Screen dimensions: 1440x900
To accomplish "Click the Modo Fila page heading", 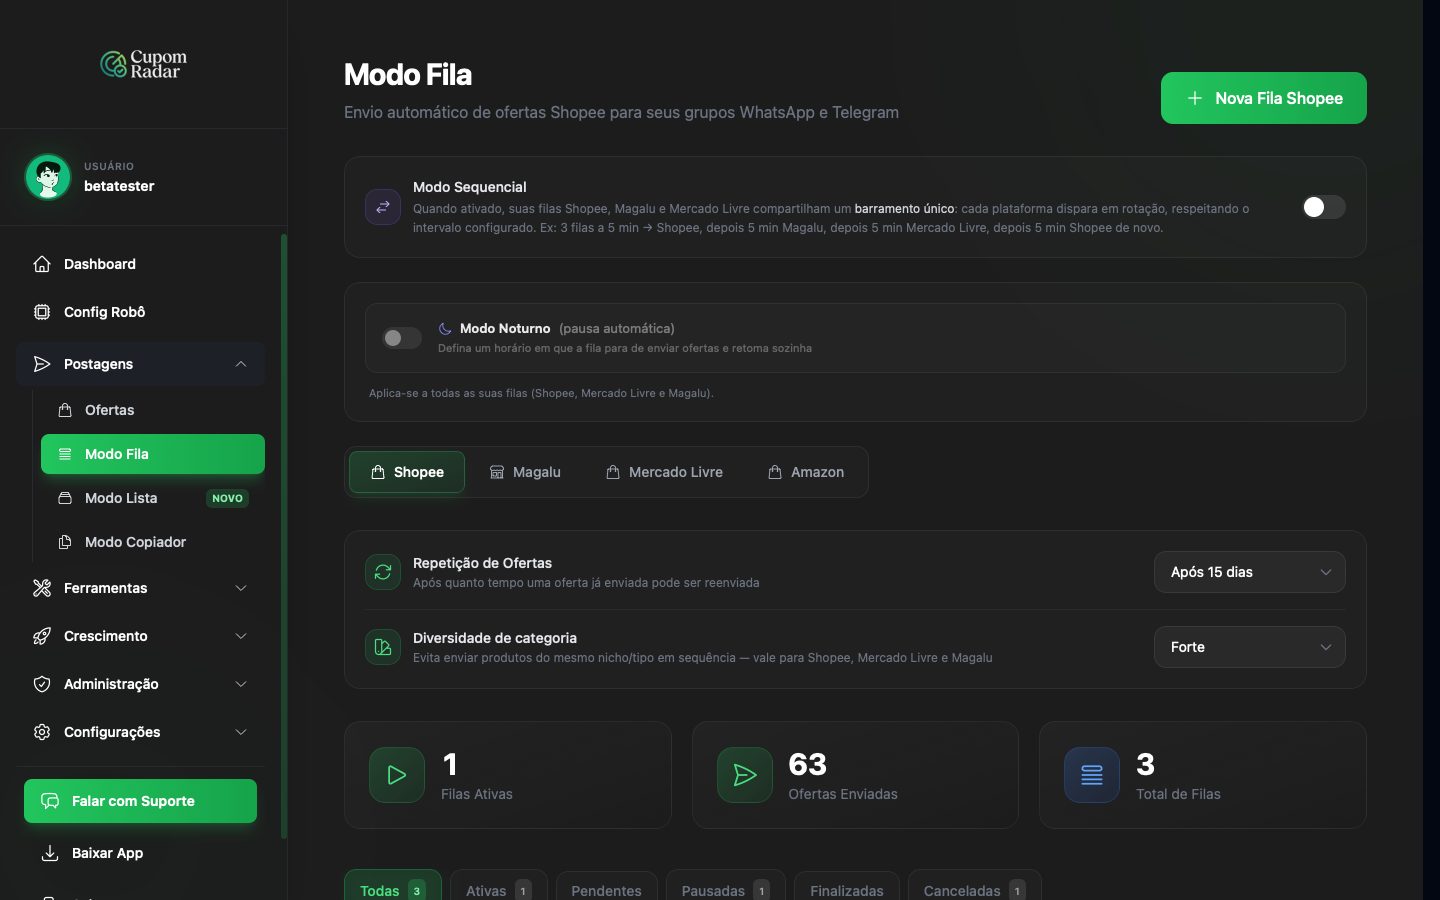I will (408, 75).
